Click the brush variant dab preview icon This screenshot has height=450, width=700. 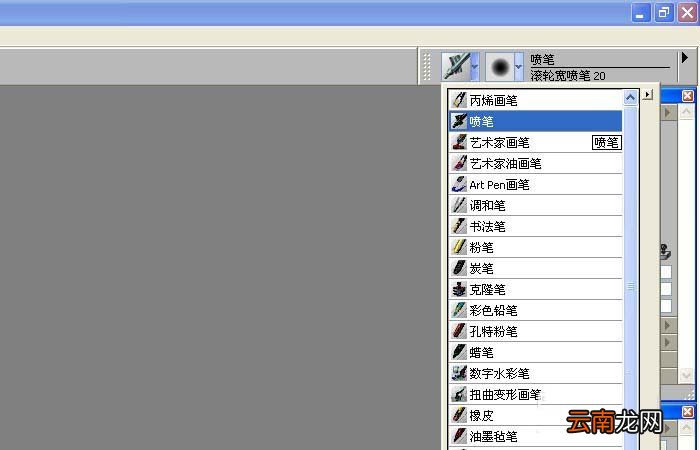click(x=500, y=67)
